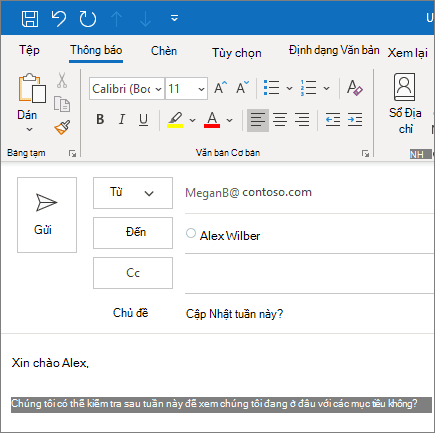This screenshot has width=435, height=433.
Task: Click the Gửi send button
Action: (x=47, y=215)
